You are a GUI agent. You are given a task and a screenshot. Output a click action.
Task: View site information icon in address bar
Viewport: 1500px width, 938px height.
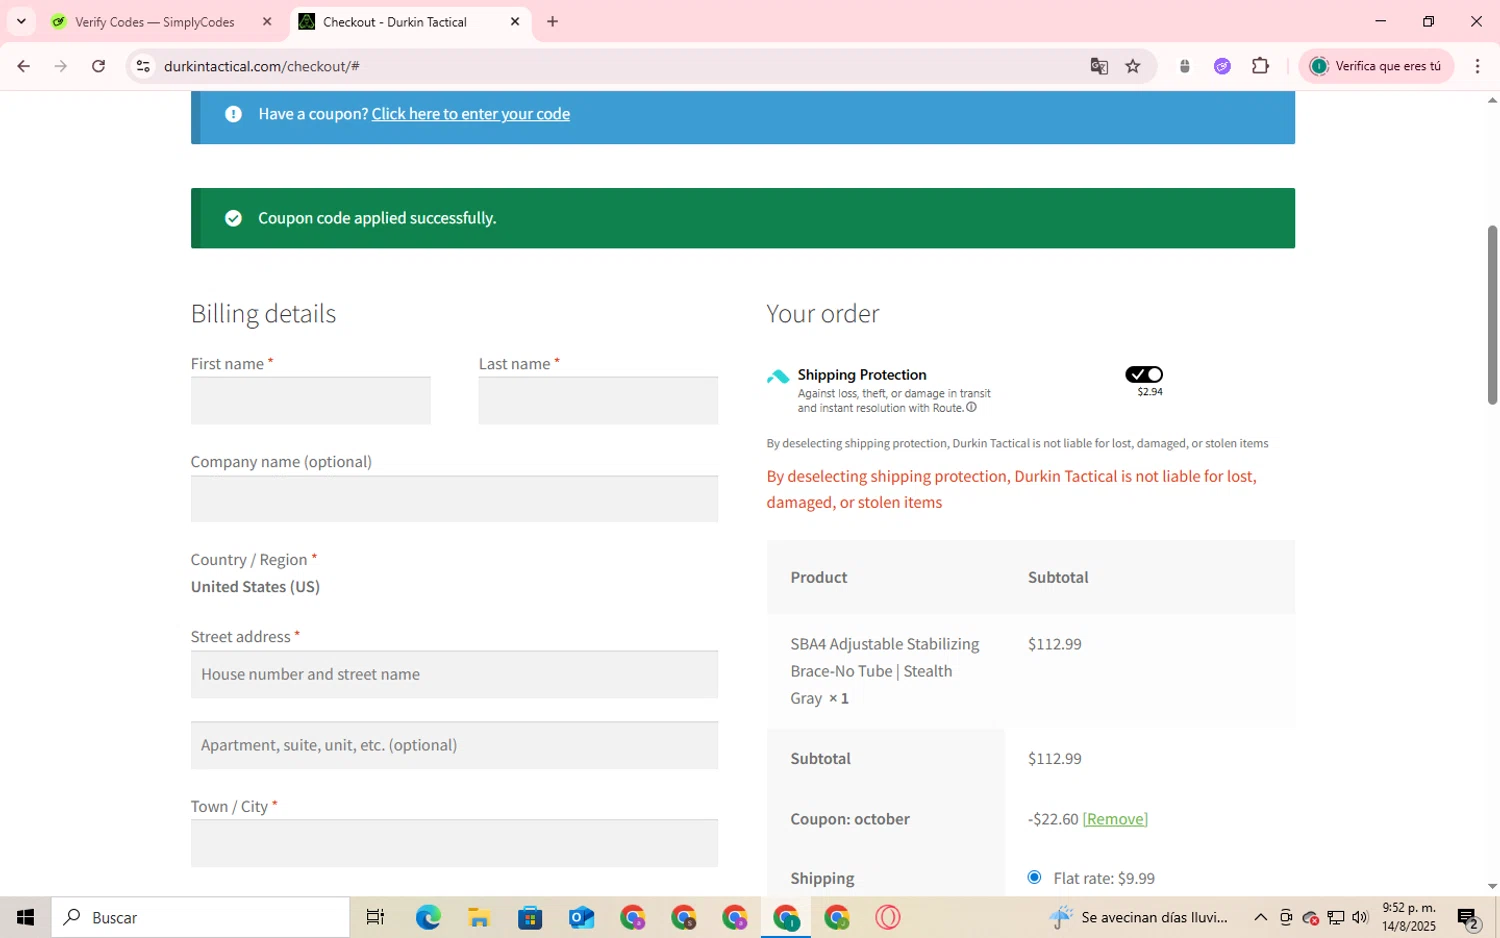143,66
